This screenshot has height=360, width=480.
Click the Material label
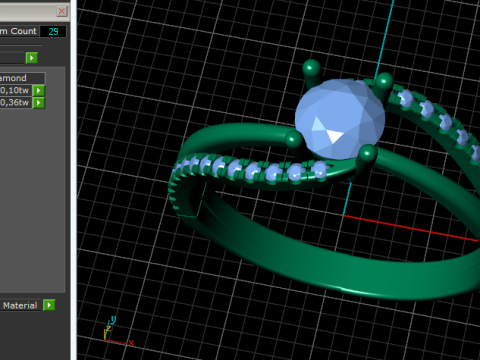click(x=20, y=305)
